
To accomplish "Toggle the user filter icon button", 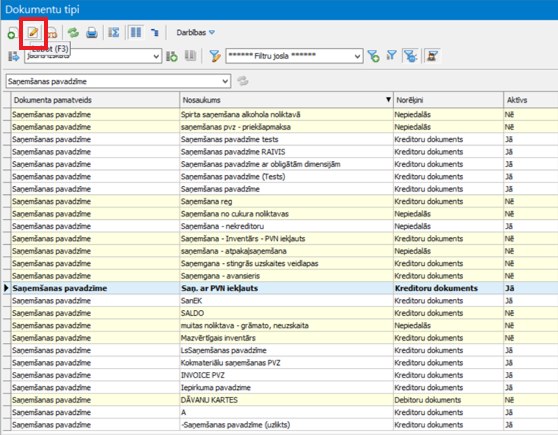I will click(x=432, y=56).
